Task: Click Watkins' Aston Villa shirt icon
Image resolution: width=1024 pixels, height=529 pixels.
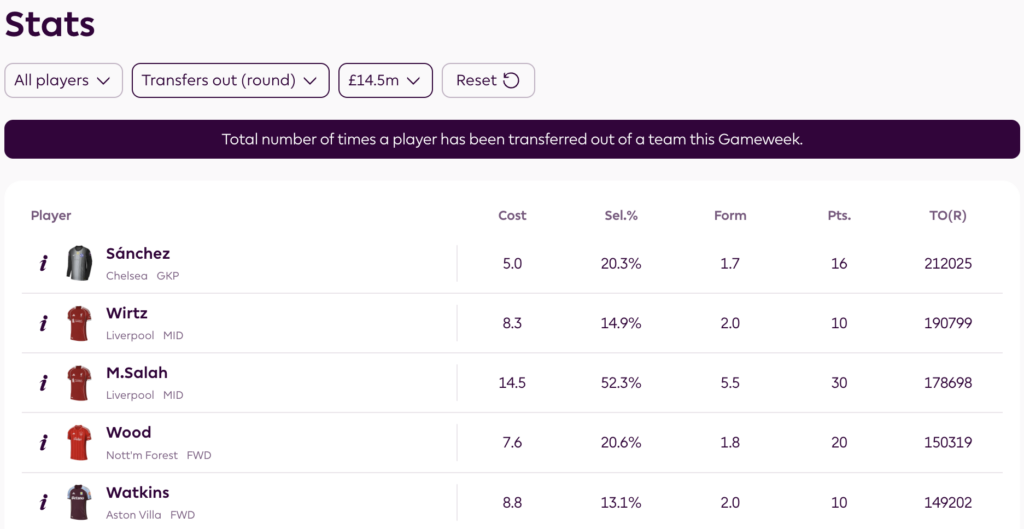Action: pyautogui.click(x=79, y=502)
